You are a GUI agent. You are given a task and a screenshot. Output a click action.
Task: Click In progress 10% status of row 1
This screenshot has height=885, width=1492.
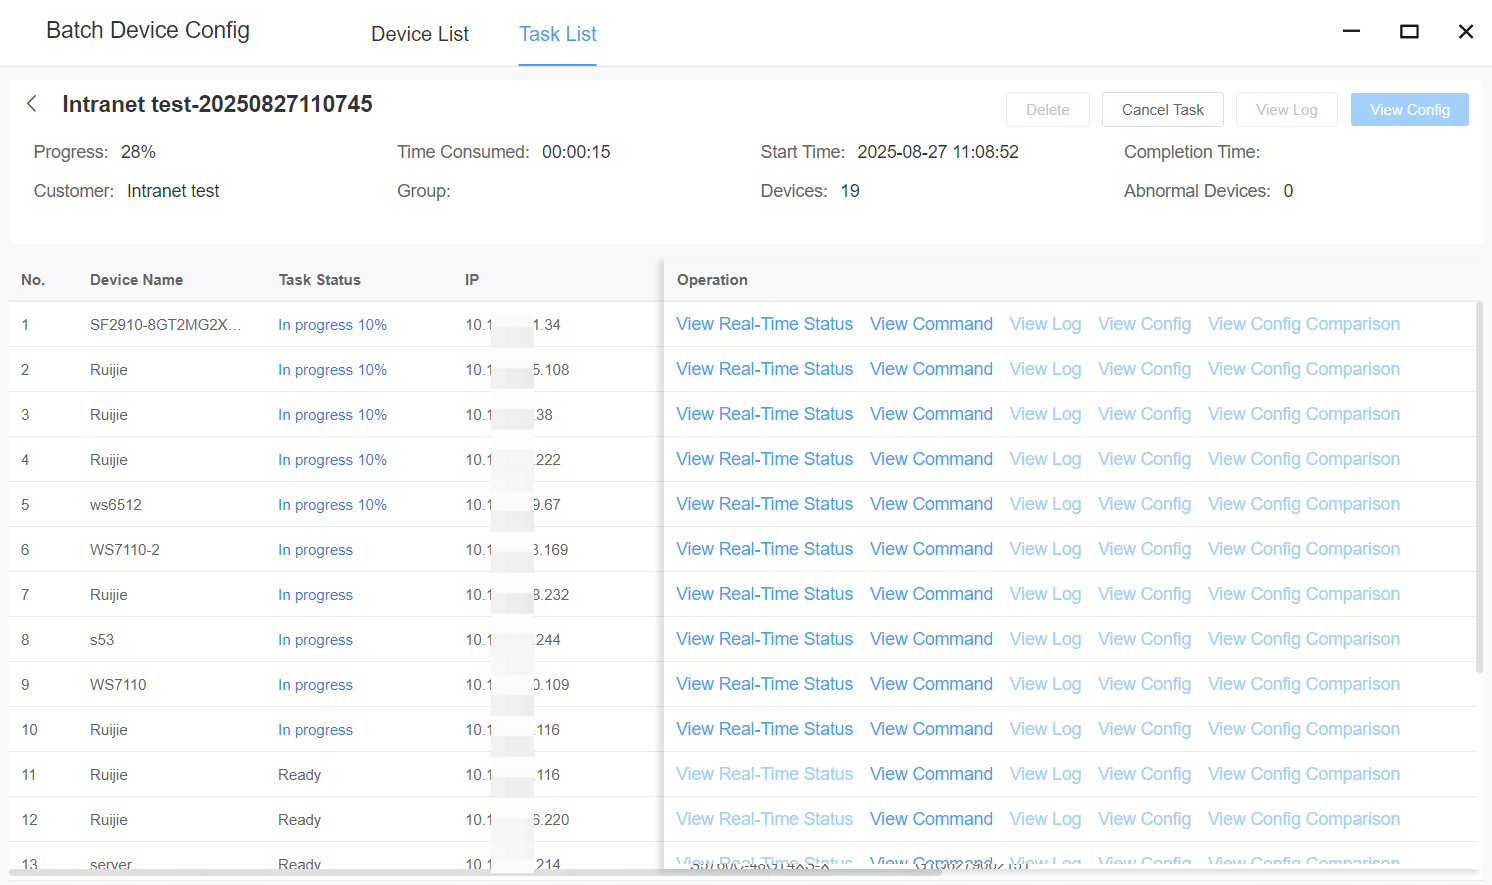[332, 325]
